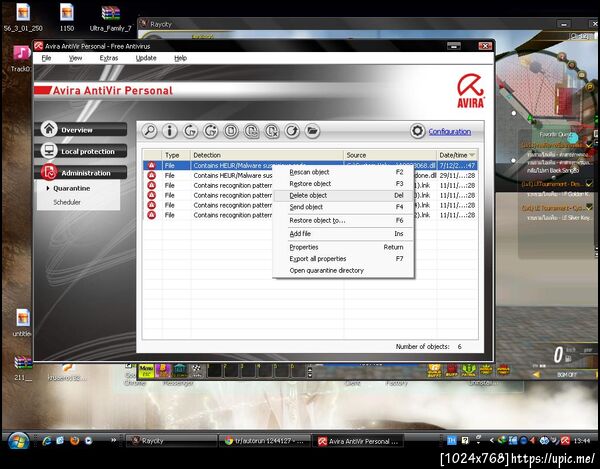600x469 pixels.
Task: Click the Restore object to toolbar icon
Action: click(210, 131)
